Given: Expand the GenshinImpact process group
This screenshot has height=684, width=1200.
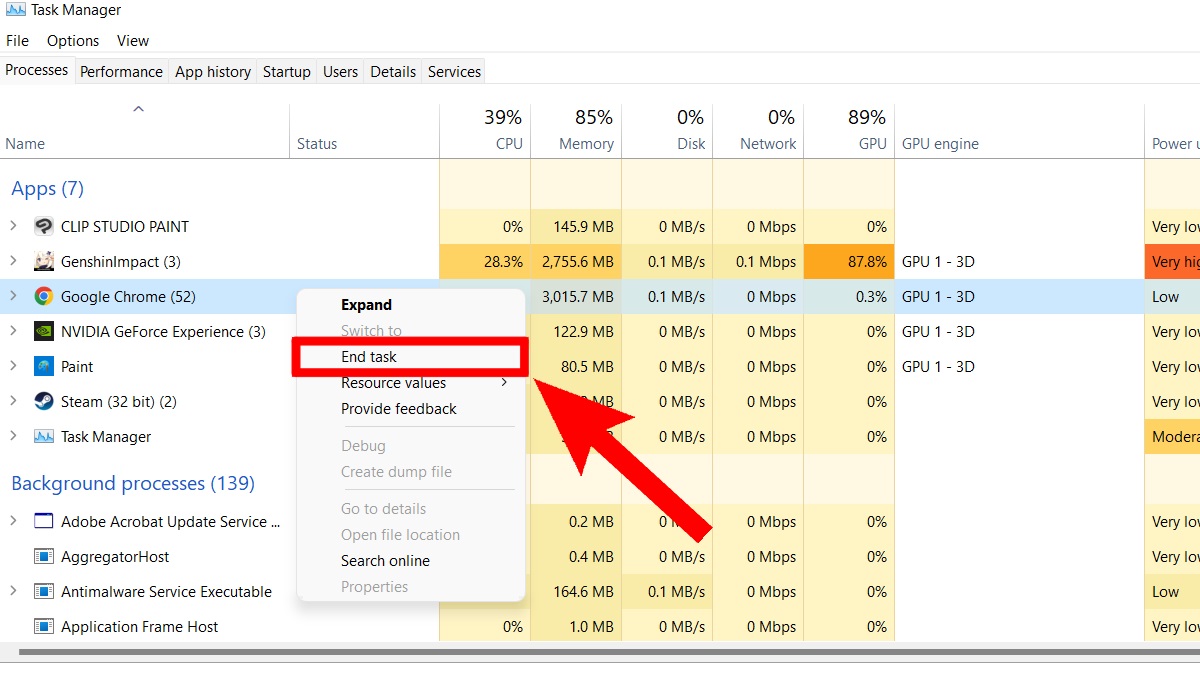Looking at the screenshot, I should tap(13, 261).
